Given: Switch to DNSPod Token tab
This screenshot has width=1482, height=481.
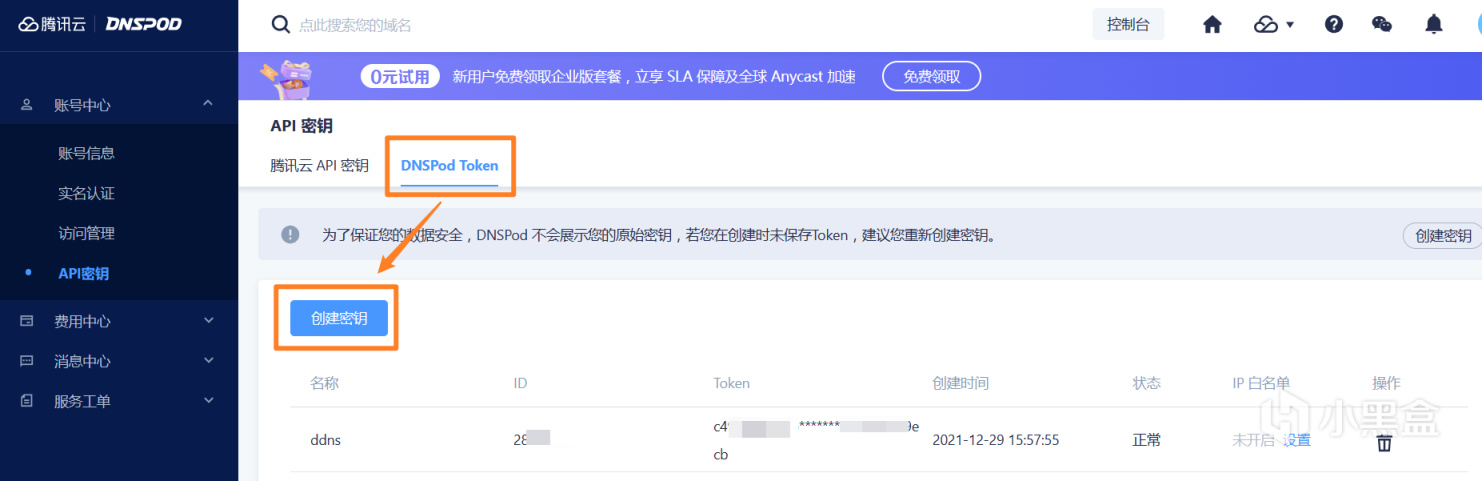Looking at the screenshot, I should (x=450, y=165).
